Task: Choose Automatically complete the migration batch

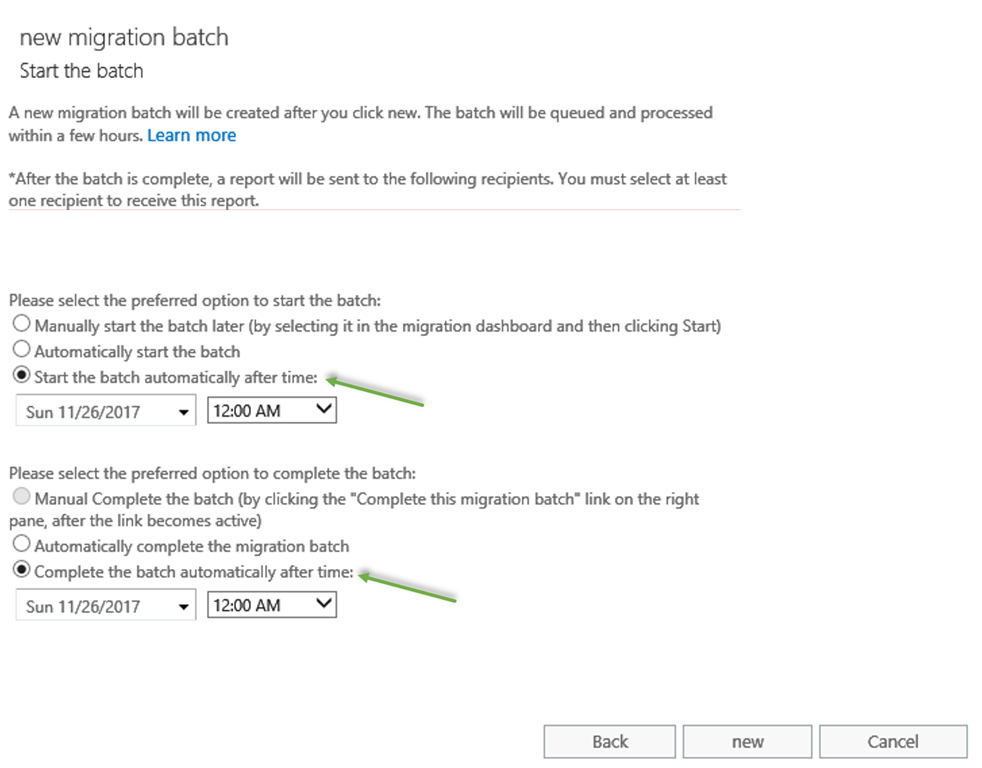Action: [21, 546]
